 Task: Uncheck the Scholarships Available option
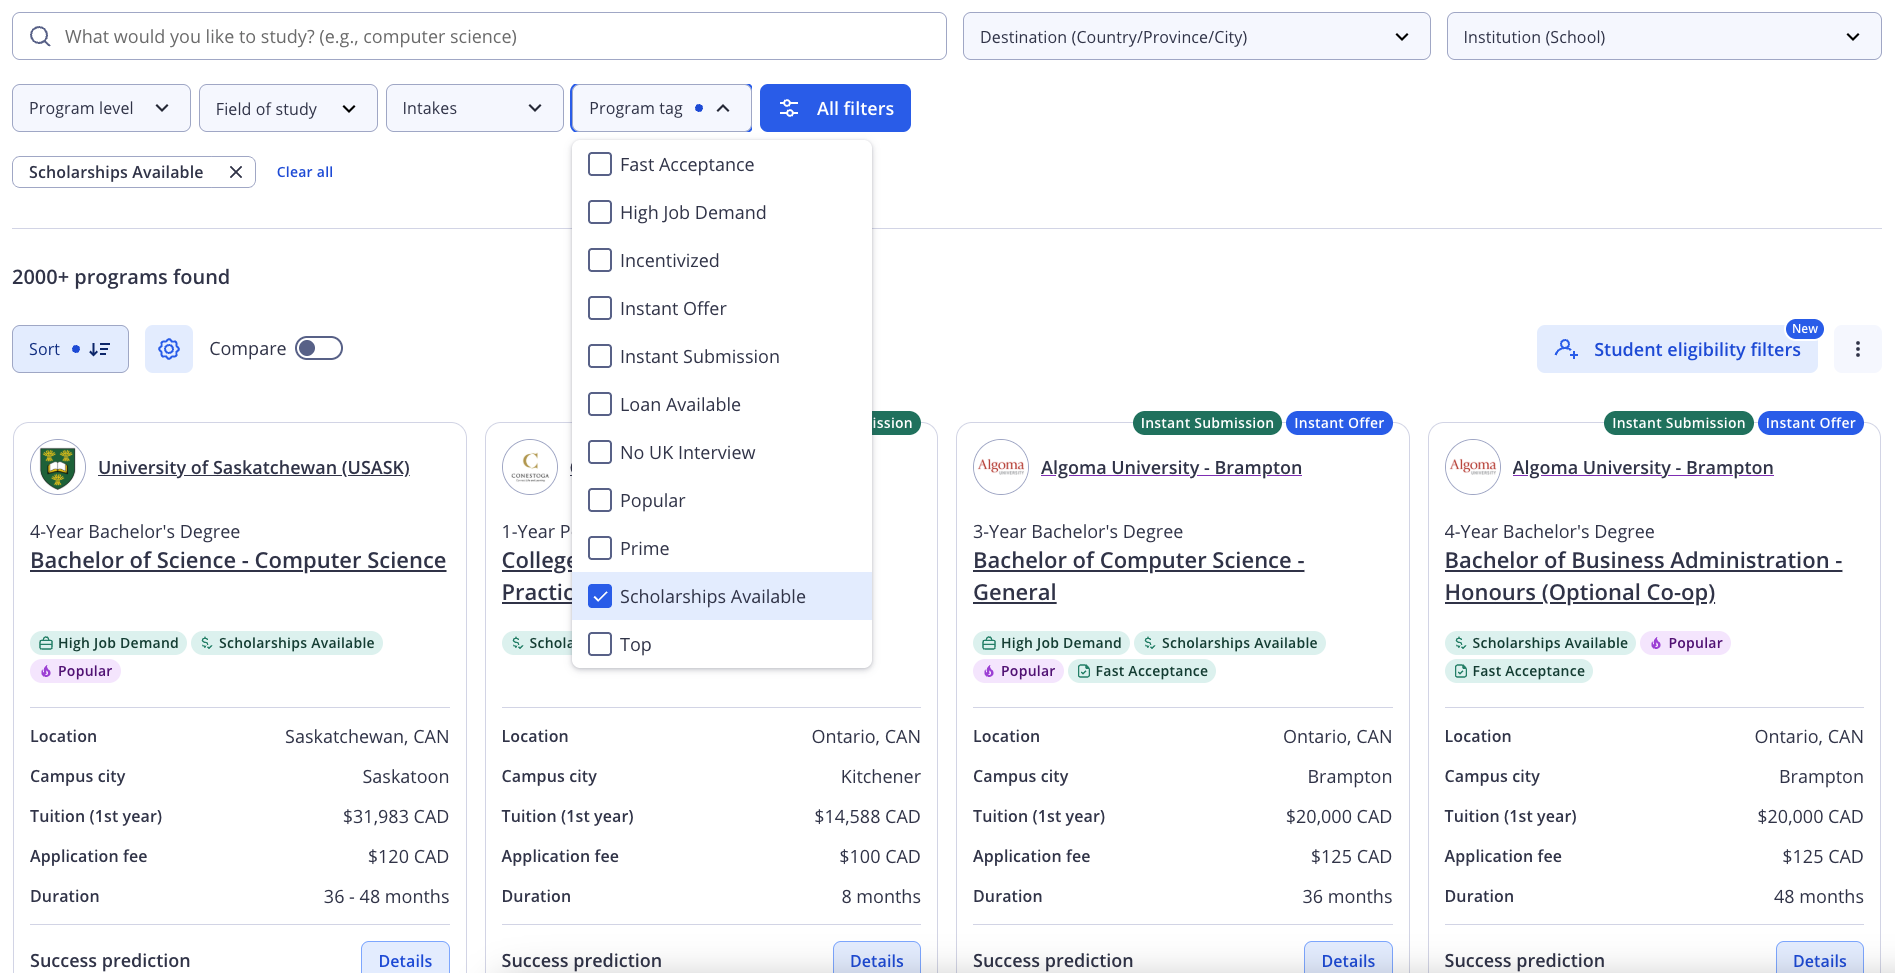point(600,596)
